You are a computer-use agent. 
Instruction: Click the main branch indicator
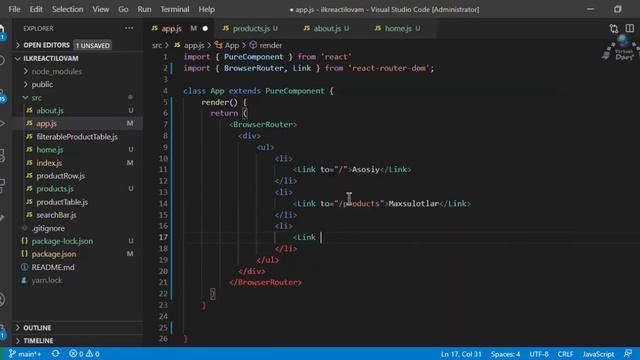25,354
